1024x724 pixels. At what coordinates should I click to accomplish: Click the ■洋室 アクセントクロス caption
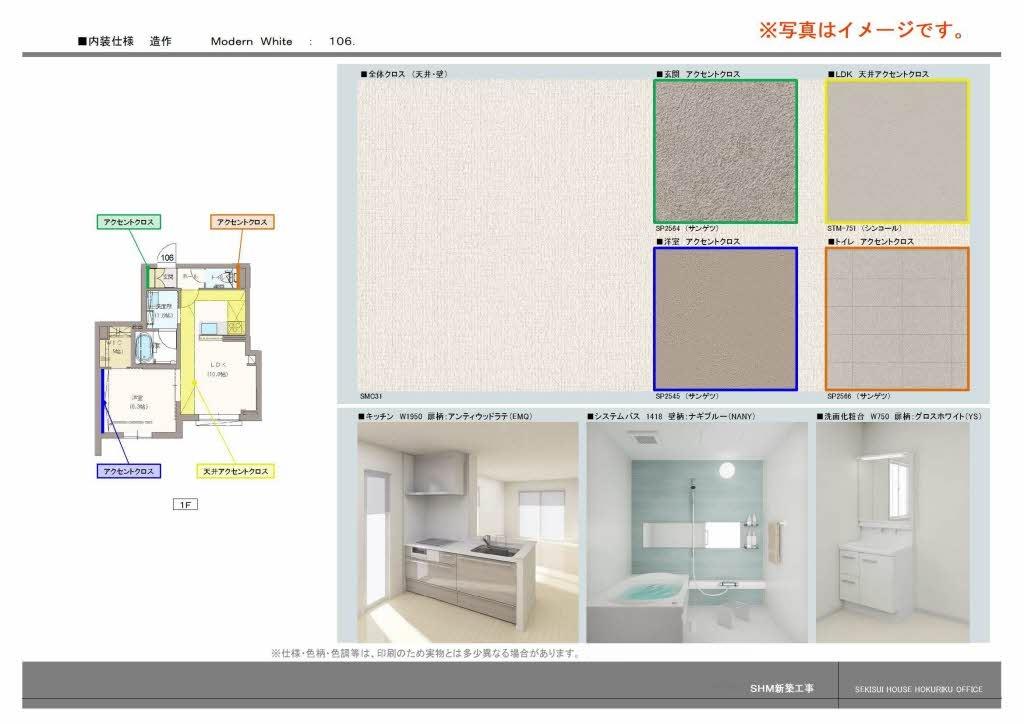698,242
